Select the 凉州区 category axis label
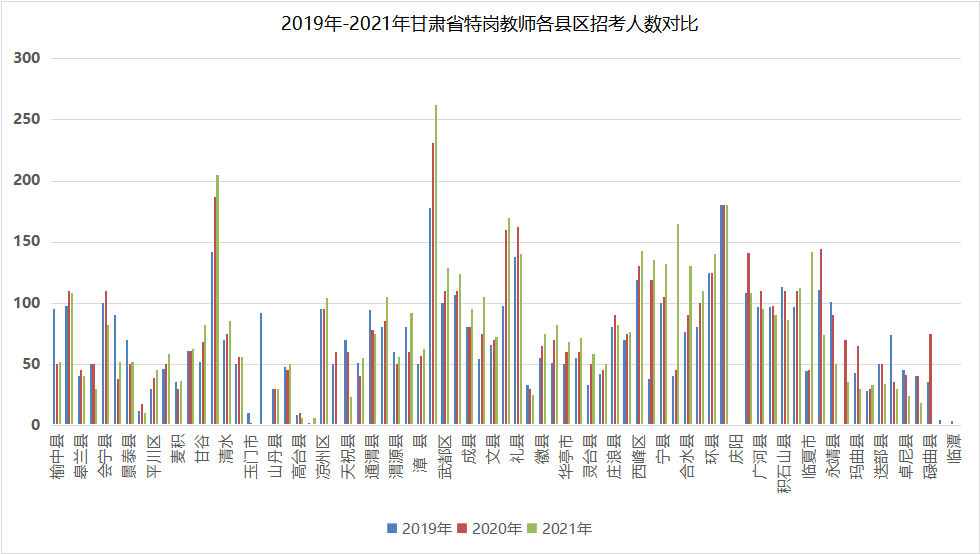This screenshot has width=980, height=554. coord(323,458)
